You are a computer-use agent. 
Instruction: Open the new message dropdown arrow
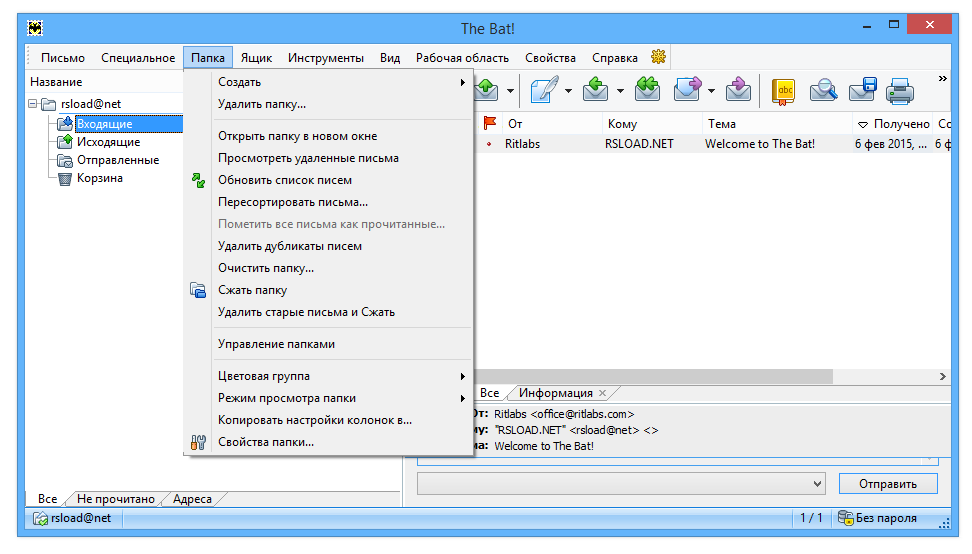coord(568,91)
